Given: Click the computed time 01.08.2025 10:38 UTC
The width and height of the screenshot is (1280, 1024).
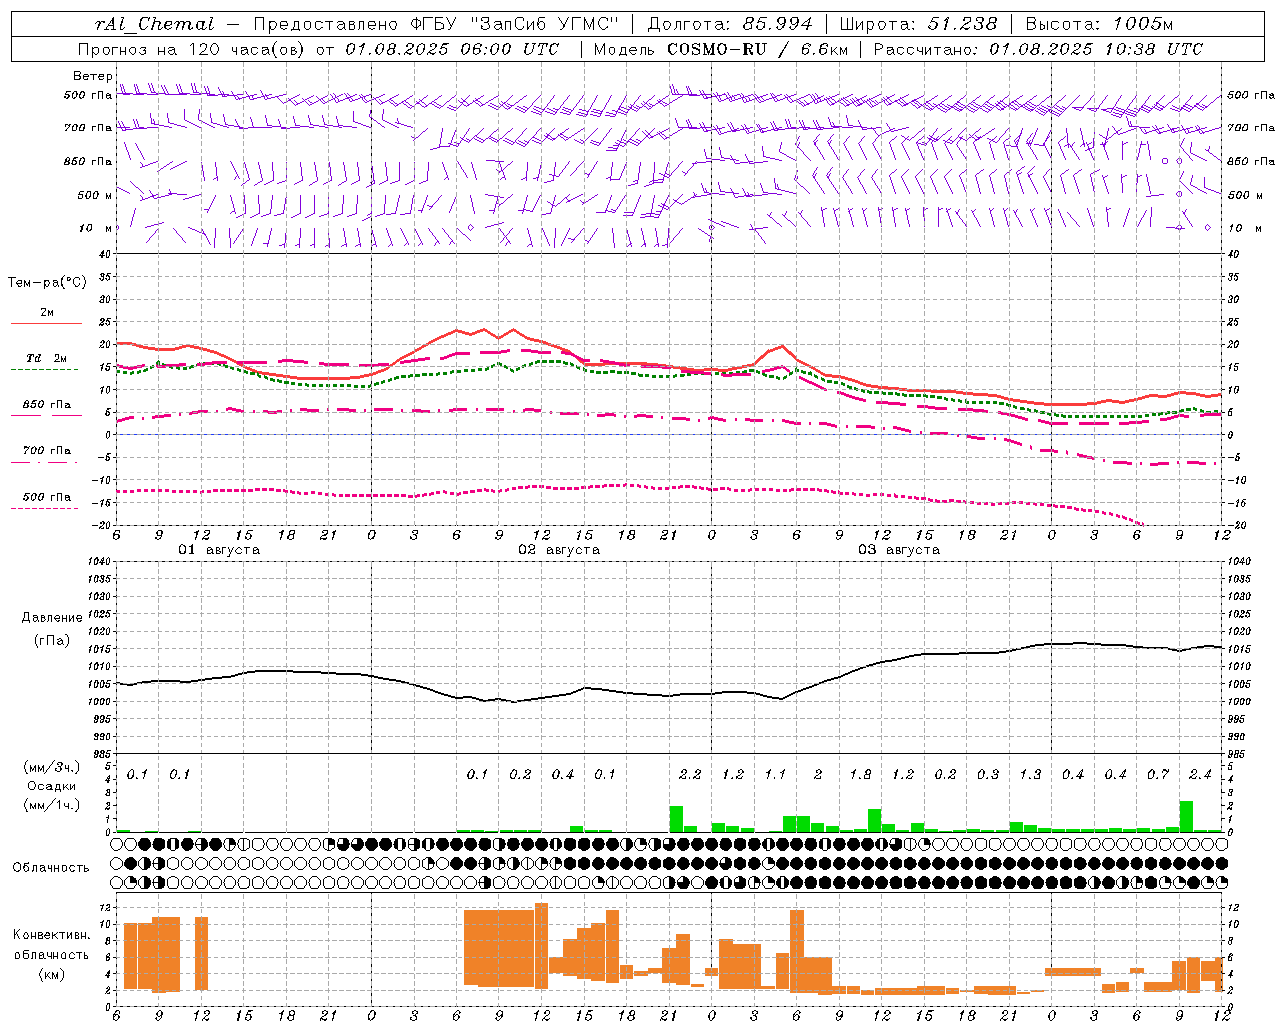Looking at the screenshot, I should coord(1096,49).
